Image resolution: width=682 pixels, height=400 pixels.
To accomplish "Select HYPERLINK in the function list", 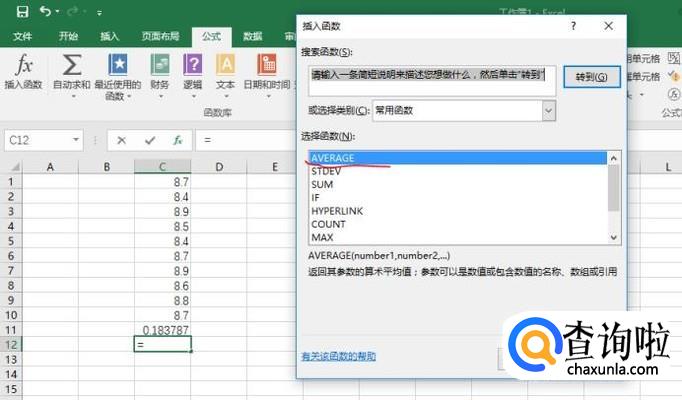I will [458, 211].
